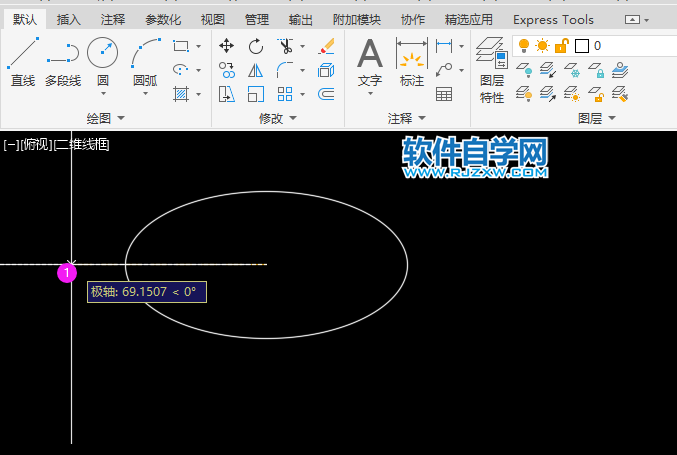Open the Express Tools tab
The height and width of the screenshot is (455, 677).
point(553,19)
